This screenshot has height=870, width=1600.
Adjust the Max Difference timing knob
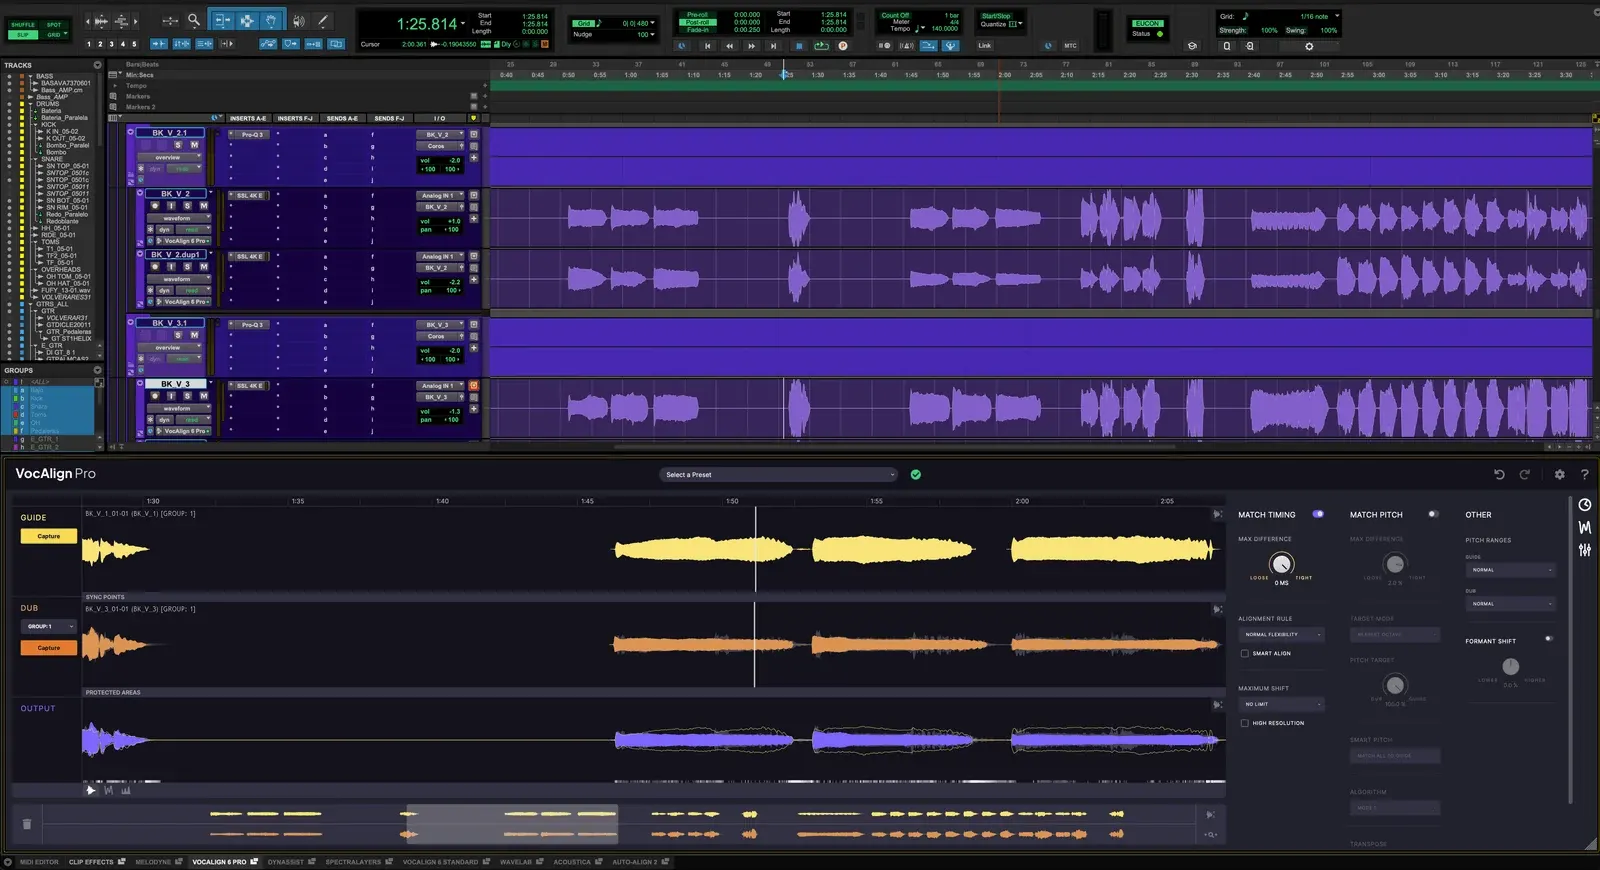point(1281,564)
